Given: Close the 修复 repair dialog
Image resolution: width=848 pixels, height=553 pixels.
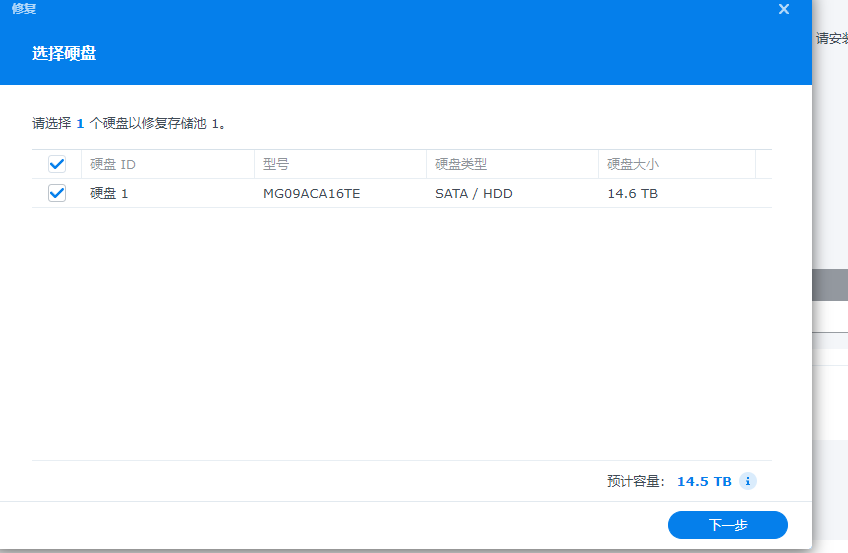Looking at the screenshot, I should (784, 9).
